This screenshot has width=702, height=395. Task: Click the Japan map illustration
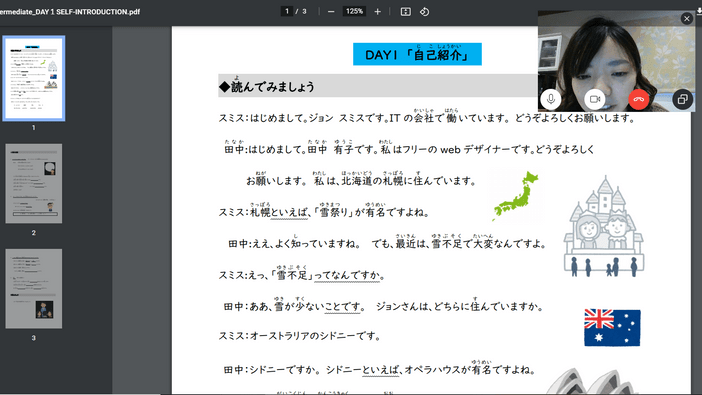tap(515, 195)
